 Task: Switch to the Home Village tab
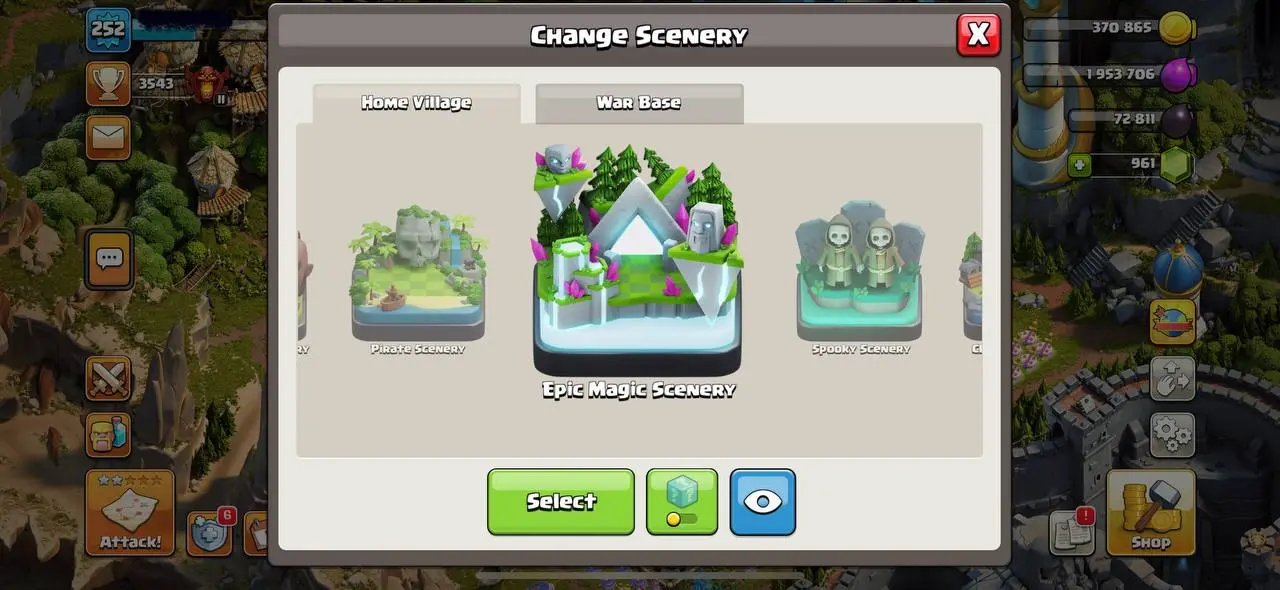click(416, 103)
